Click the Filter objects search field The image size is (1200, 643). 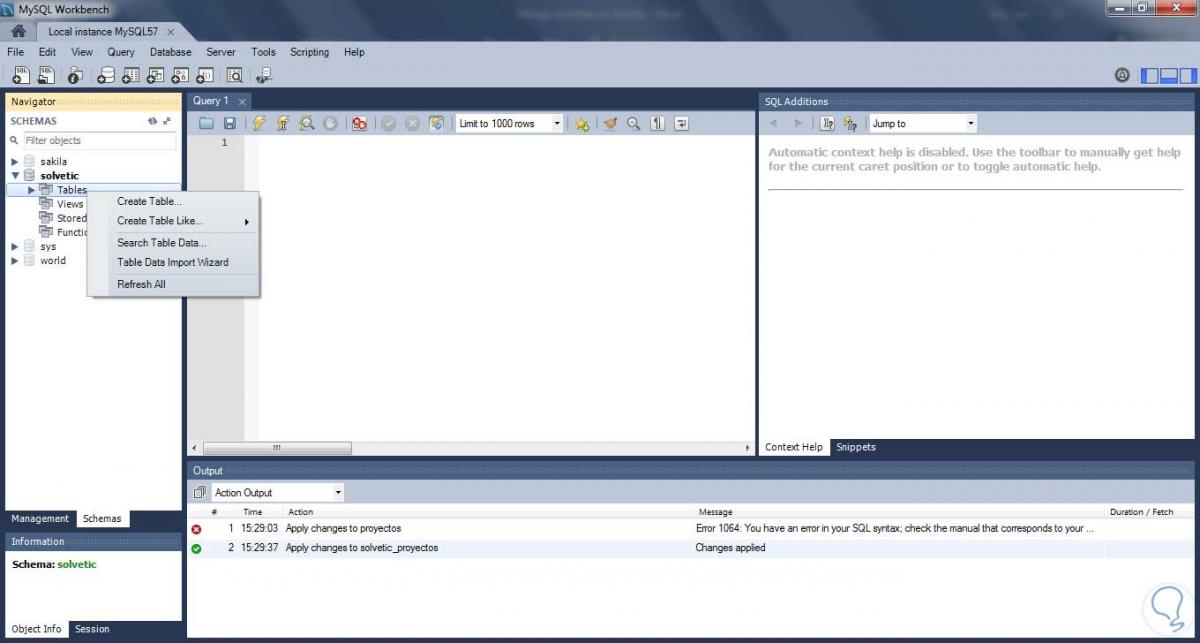(99, 141)
